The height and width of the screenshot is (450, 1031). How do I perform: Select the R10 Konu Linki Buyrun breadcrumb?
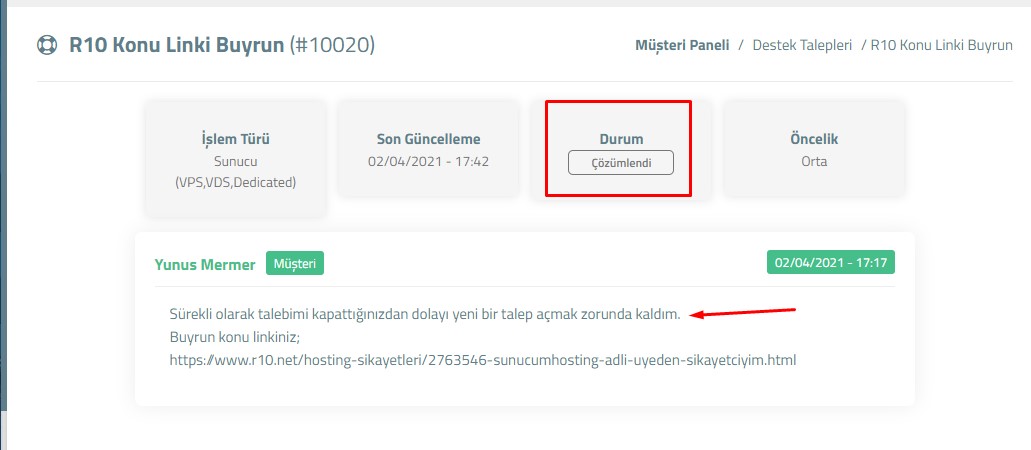pyautogui.click(x=942, y=45)
